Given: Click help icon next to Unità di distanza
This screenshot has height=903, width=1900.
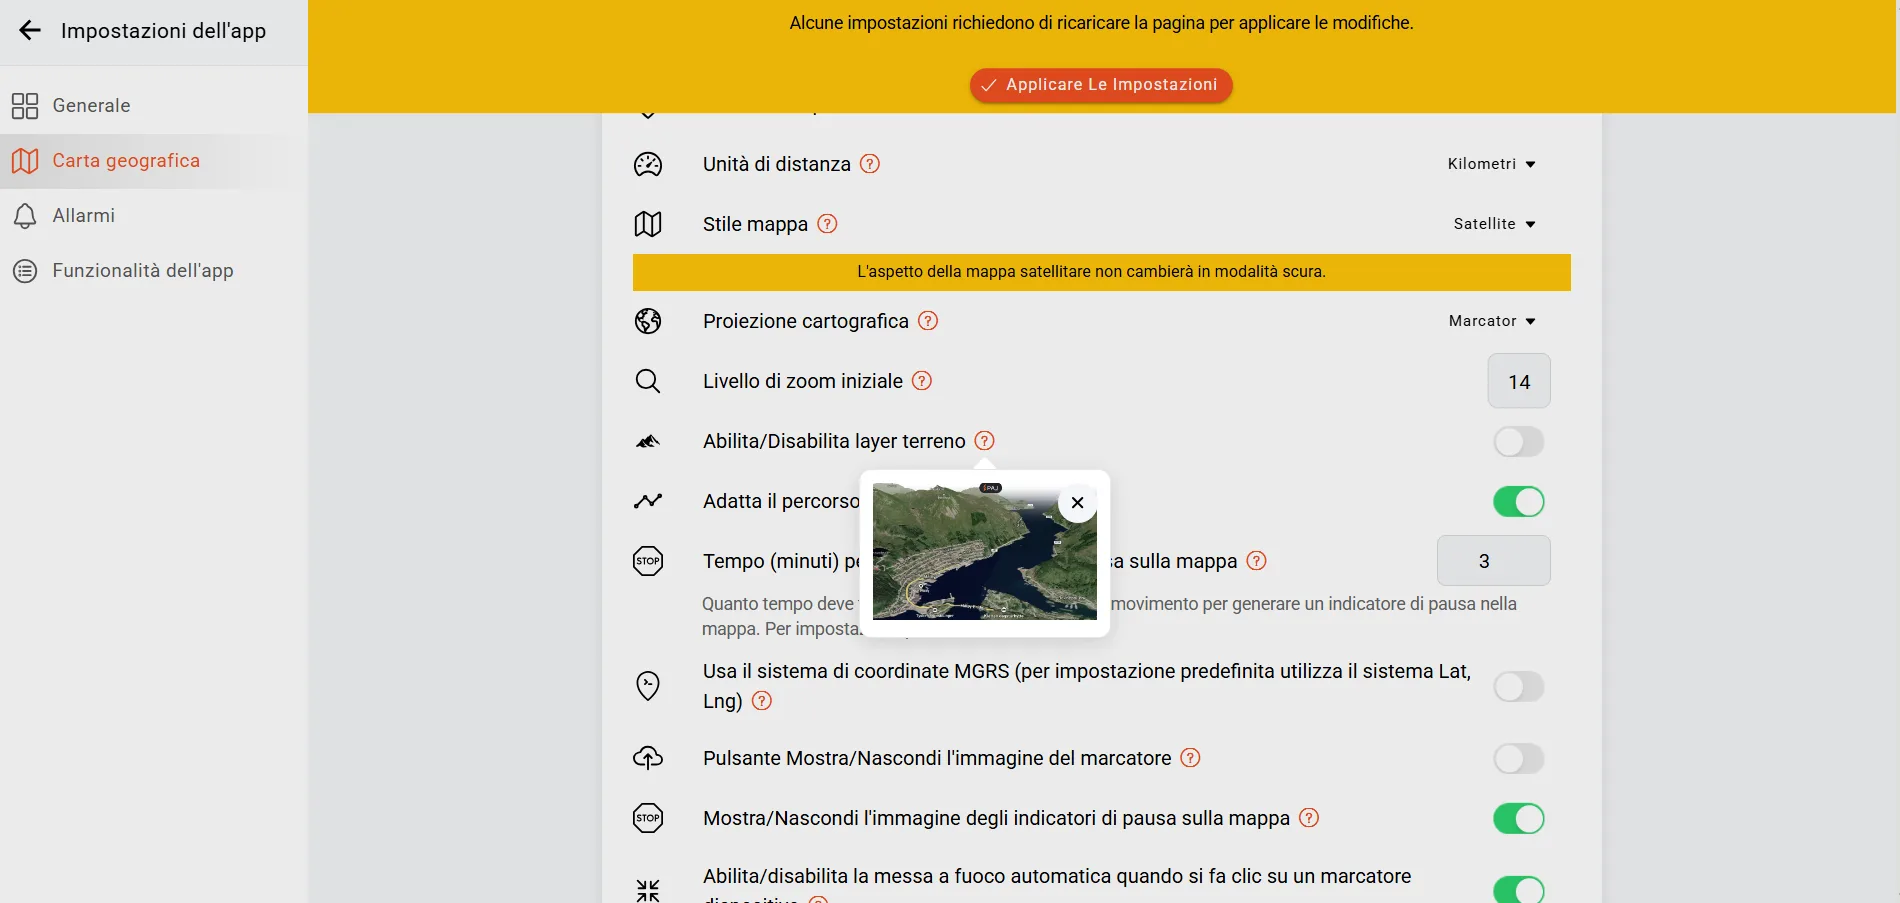Looking at the screenshot, I should point(870,164).
